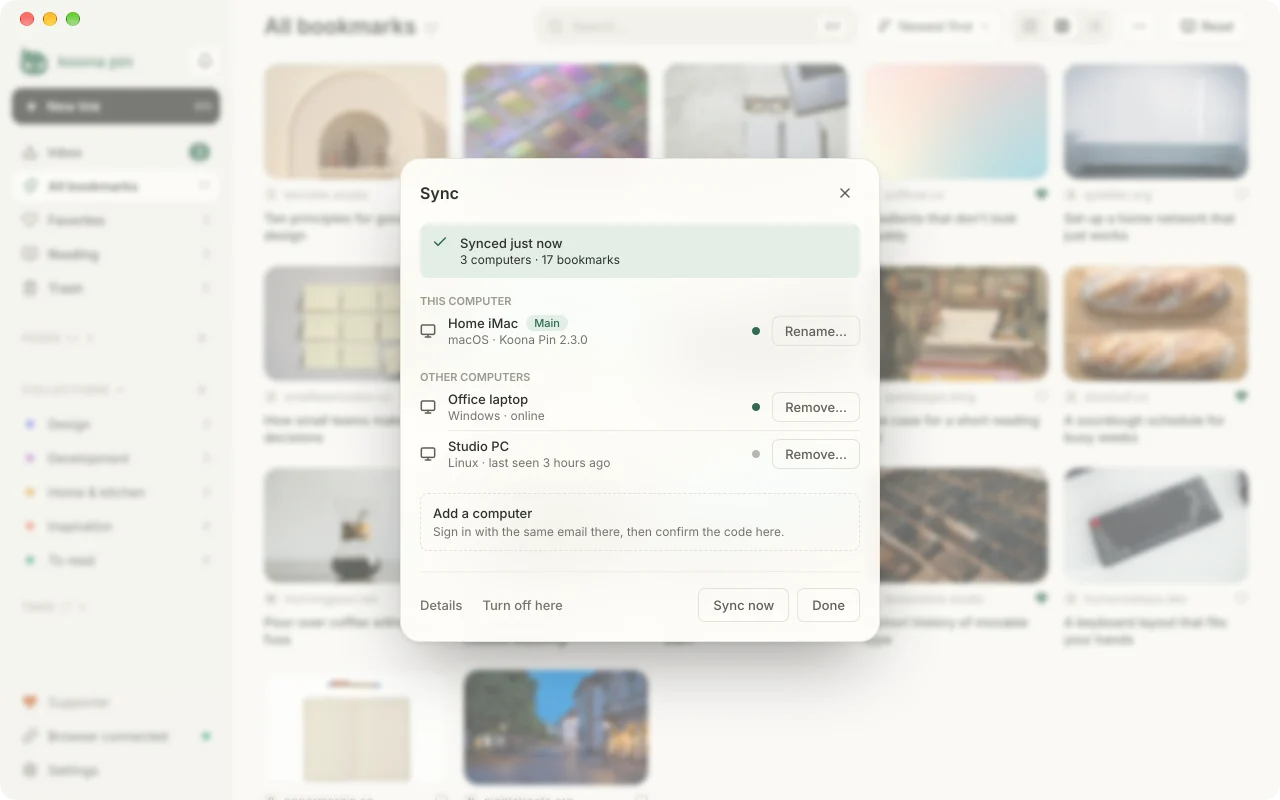Click the gray offline dot for Studio PC
This screenshot has height=800, width=1280.
[756, 454]
